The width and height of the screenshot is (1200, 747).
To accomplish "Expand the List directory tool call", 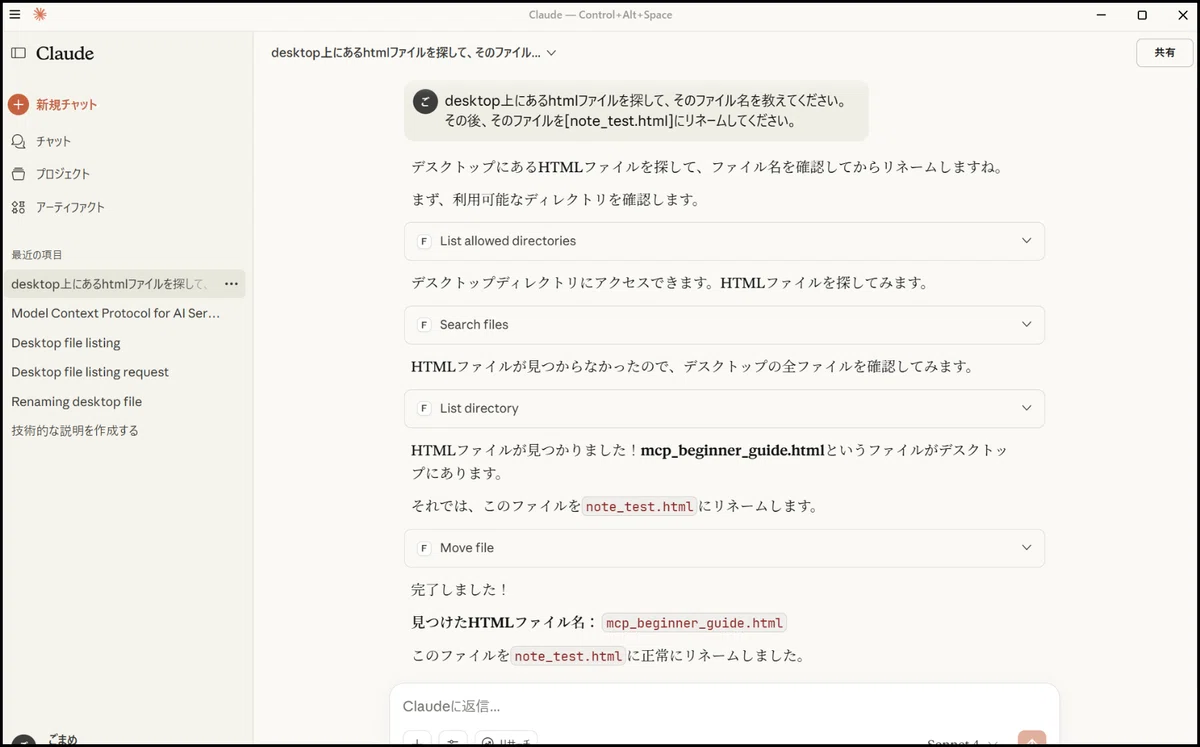I will pyautogui.click(x=724, y=409).
